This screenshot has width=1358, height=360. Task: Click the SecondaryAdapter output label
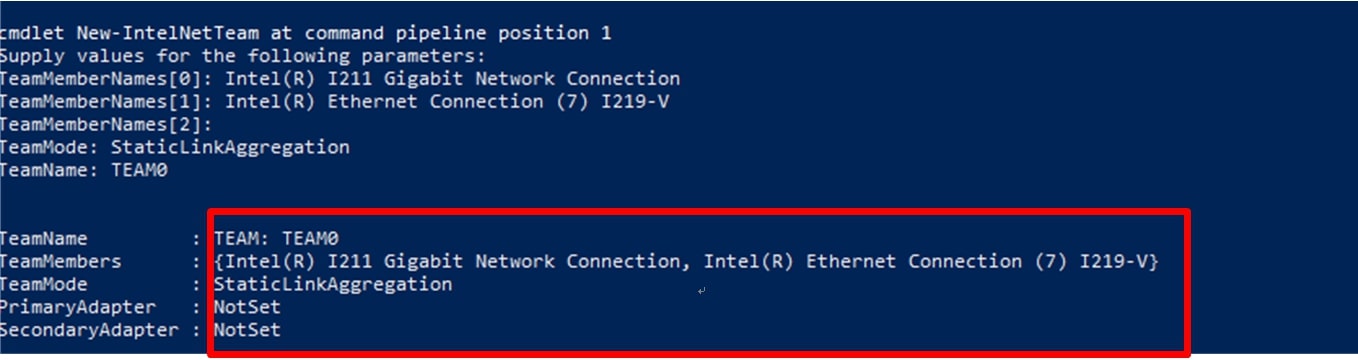pyautogui.click(x=89, y=330)
